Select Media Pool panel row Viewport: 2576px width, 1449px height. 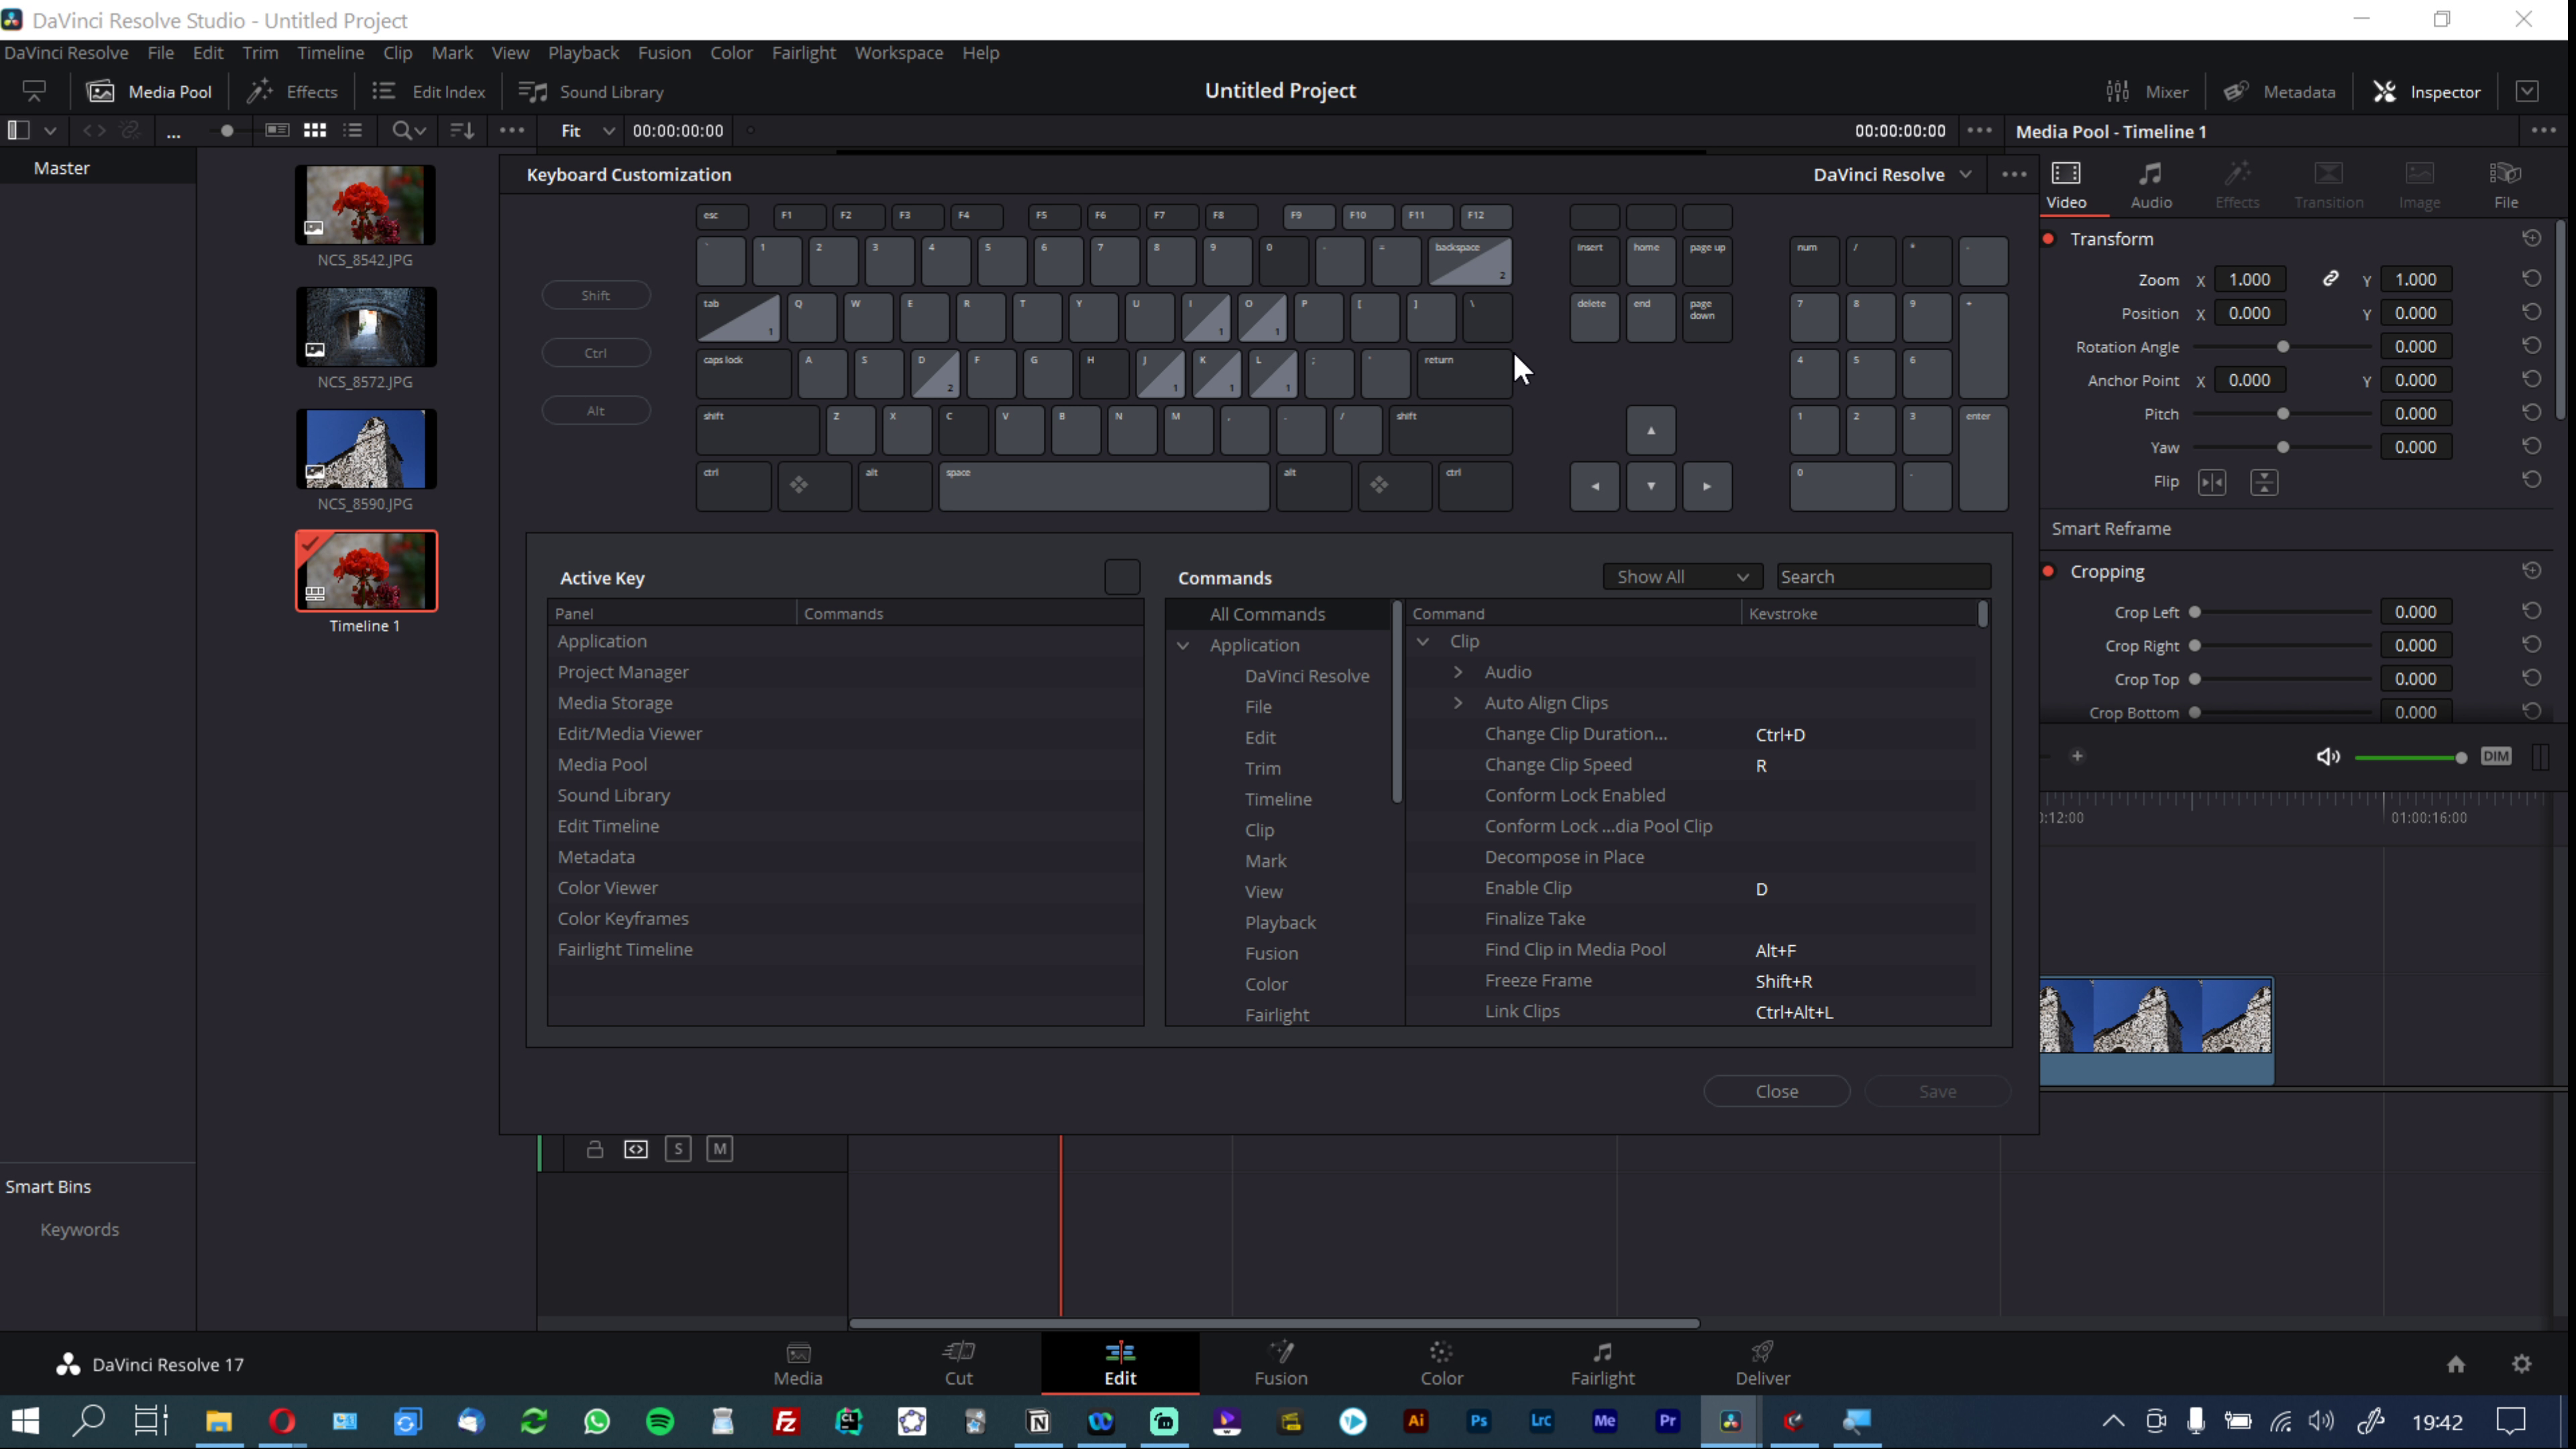[x=845, y=765]
